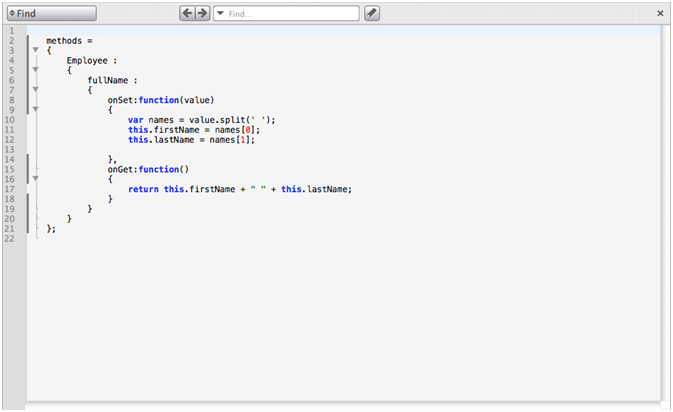Open the Find mode popup menu
This screenshot has width=673, height=412.
point(50,13)
